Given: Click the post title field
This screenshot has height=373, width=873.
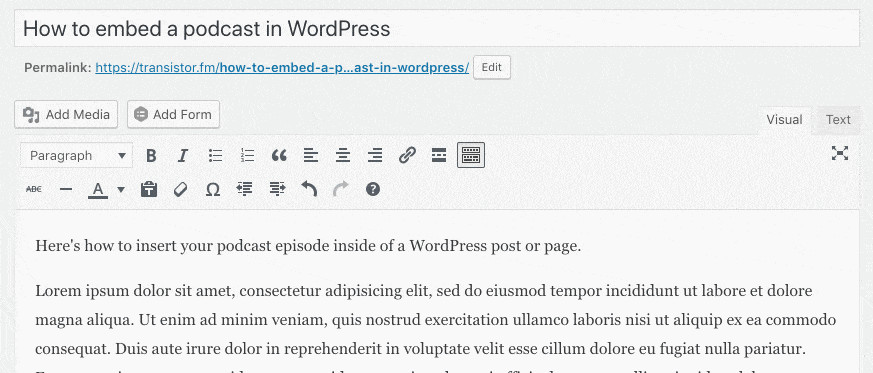Looking at the screenshot, I should tap(437, 28).
